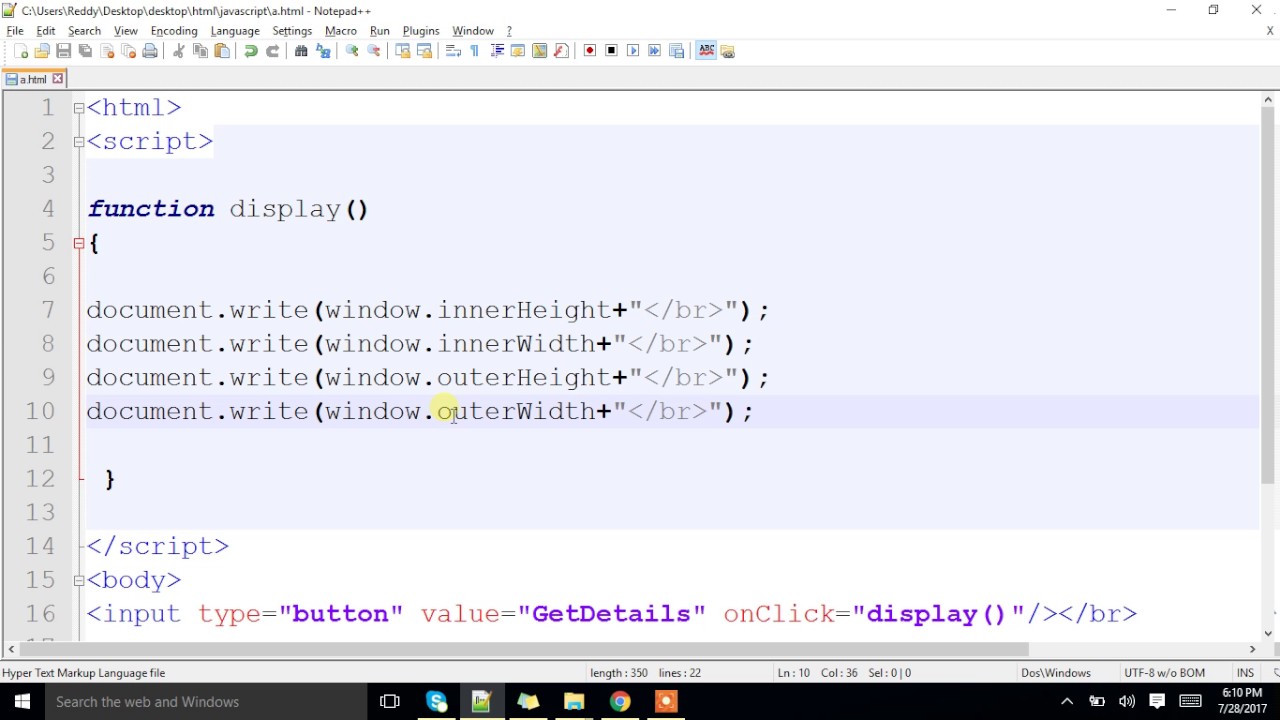Cut selection with scissors icon
The image size is (1280, 720).
coord(180,51)
